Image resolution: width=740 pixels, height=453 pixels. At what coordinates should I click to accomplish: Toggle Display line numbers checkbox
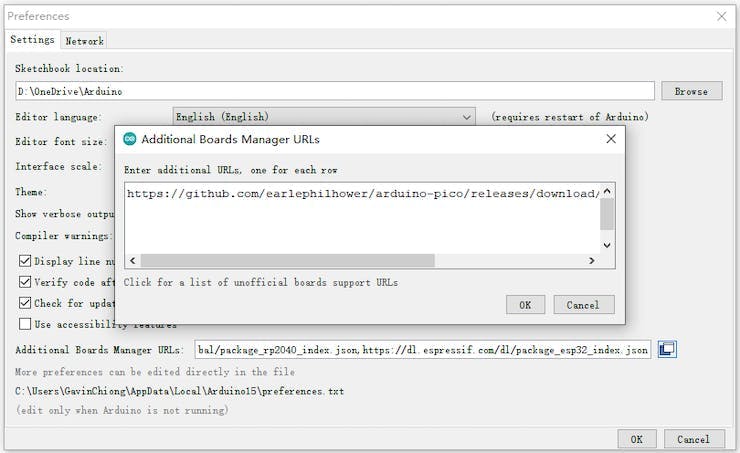click(25, 260)
